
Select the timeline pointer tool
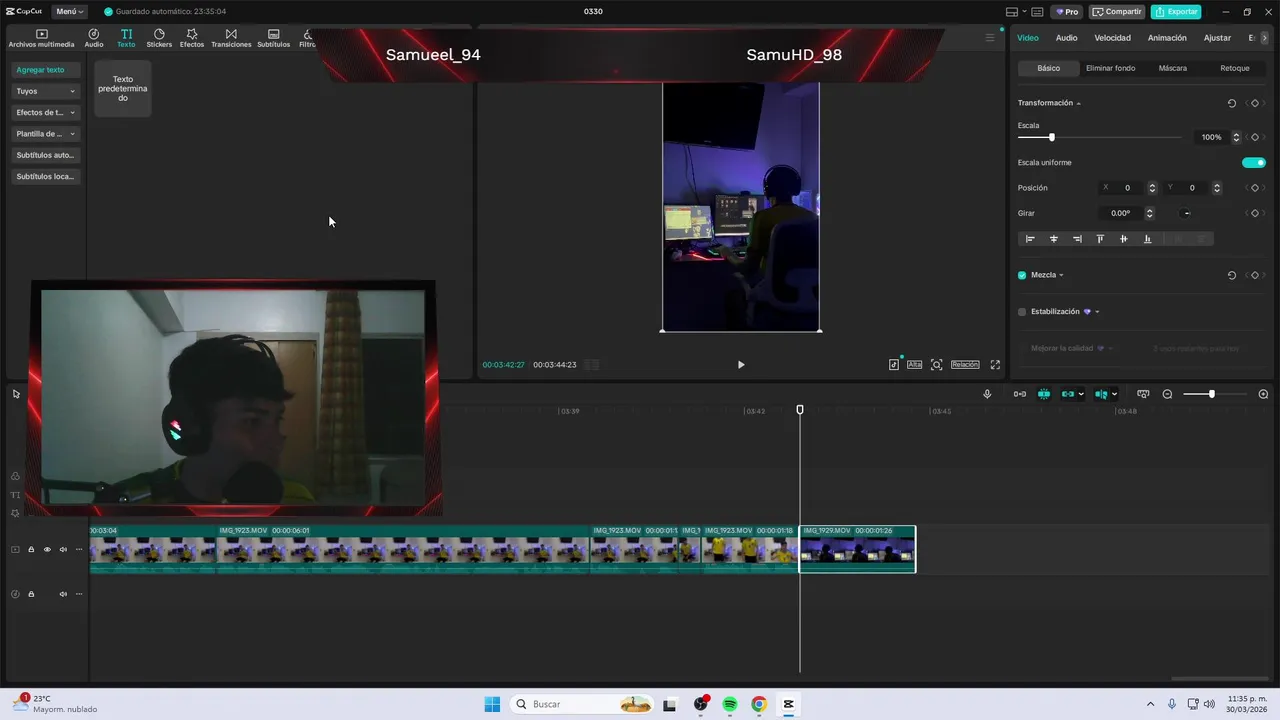[x=16, y=394]
